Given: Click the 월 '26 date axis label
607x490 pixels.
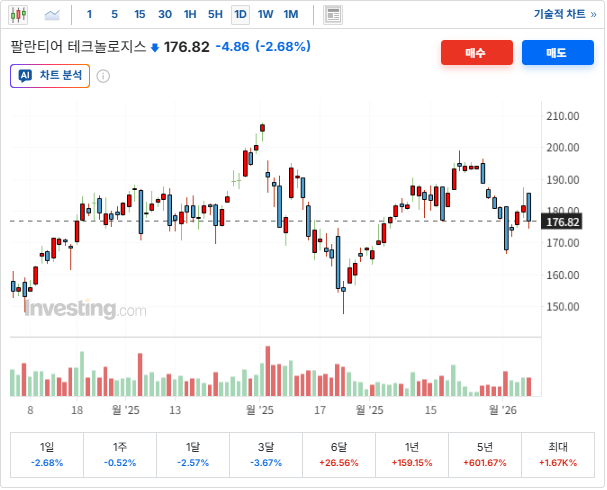Looking at the screenshot, I should click(502, 410).
